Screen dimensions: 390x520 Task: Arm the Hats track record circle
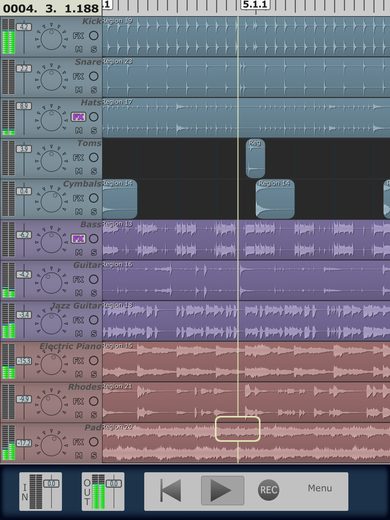coord(94,117)
